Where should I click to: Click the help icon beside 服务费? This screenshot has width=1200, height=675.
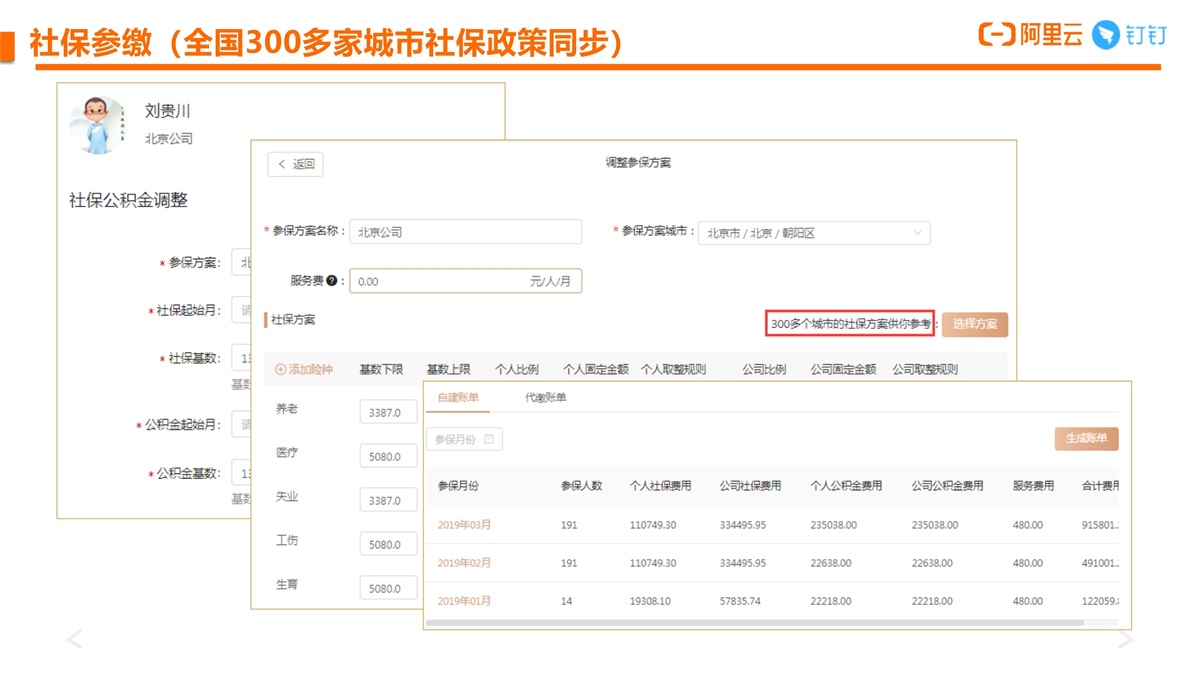tap(332, 282)
